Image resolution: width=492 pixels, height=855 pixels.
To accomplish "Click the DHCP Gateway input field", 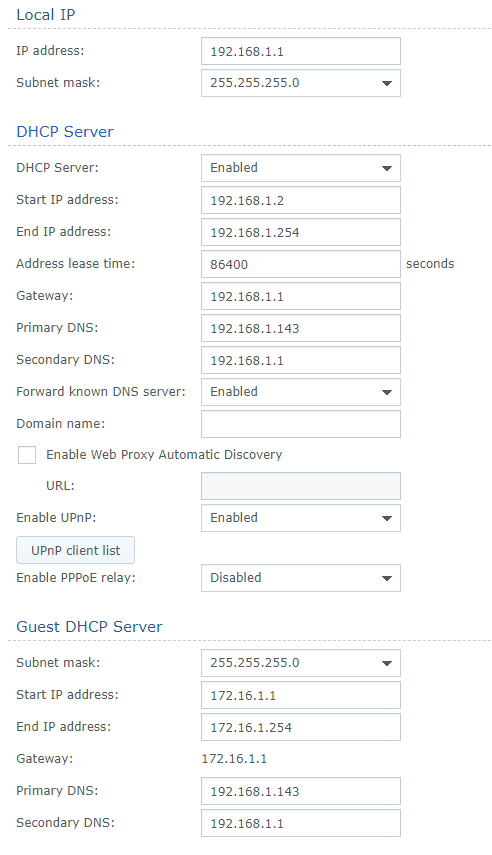I will (x=301, y=296).
